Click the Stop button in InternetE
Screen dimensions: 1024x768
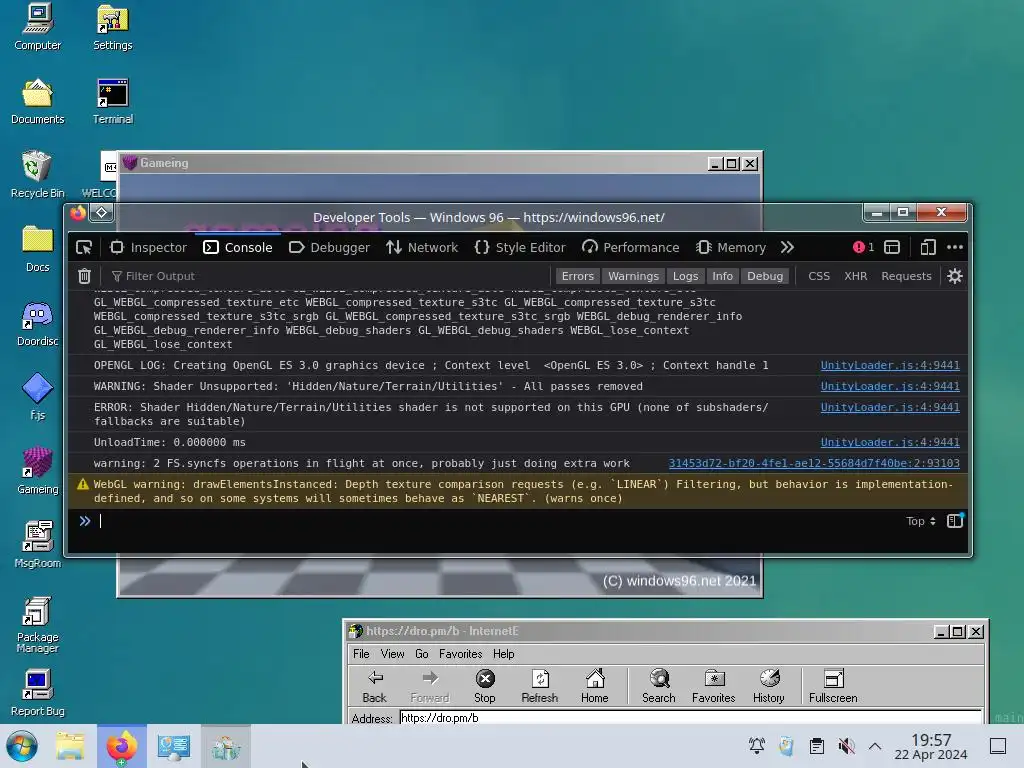pos(485,686)
